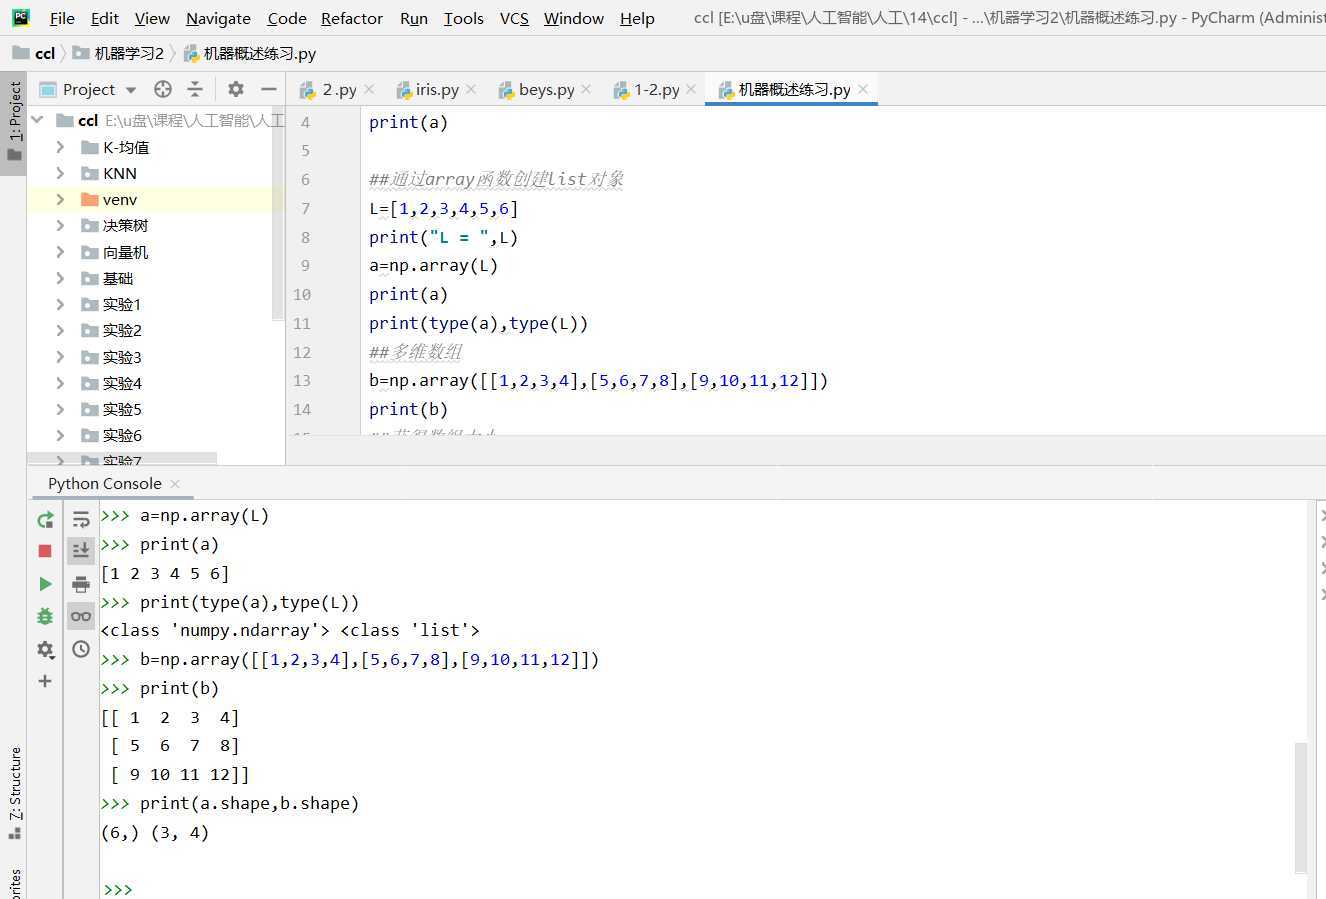The image size is (1326, 899).
Task: Open the Project view dropdown
Action: (130, 90)
